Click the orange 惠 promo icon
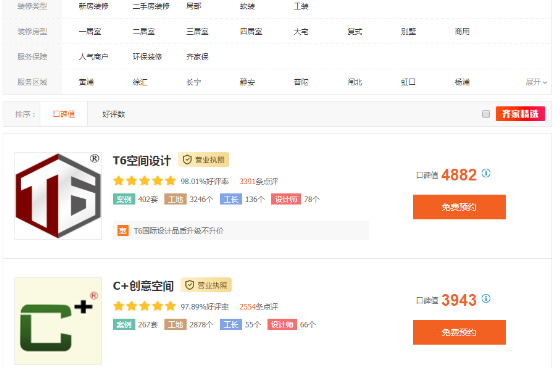The image size is (554, 368). coord(123,231)
